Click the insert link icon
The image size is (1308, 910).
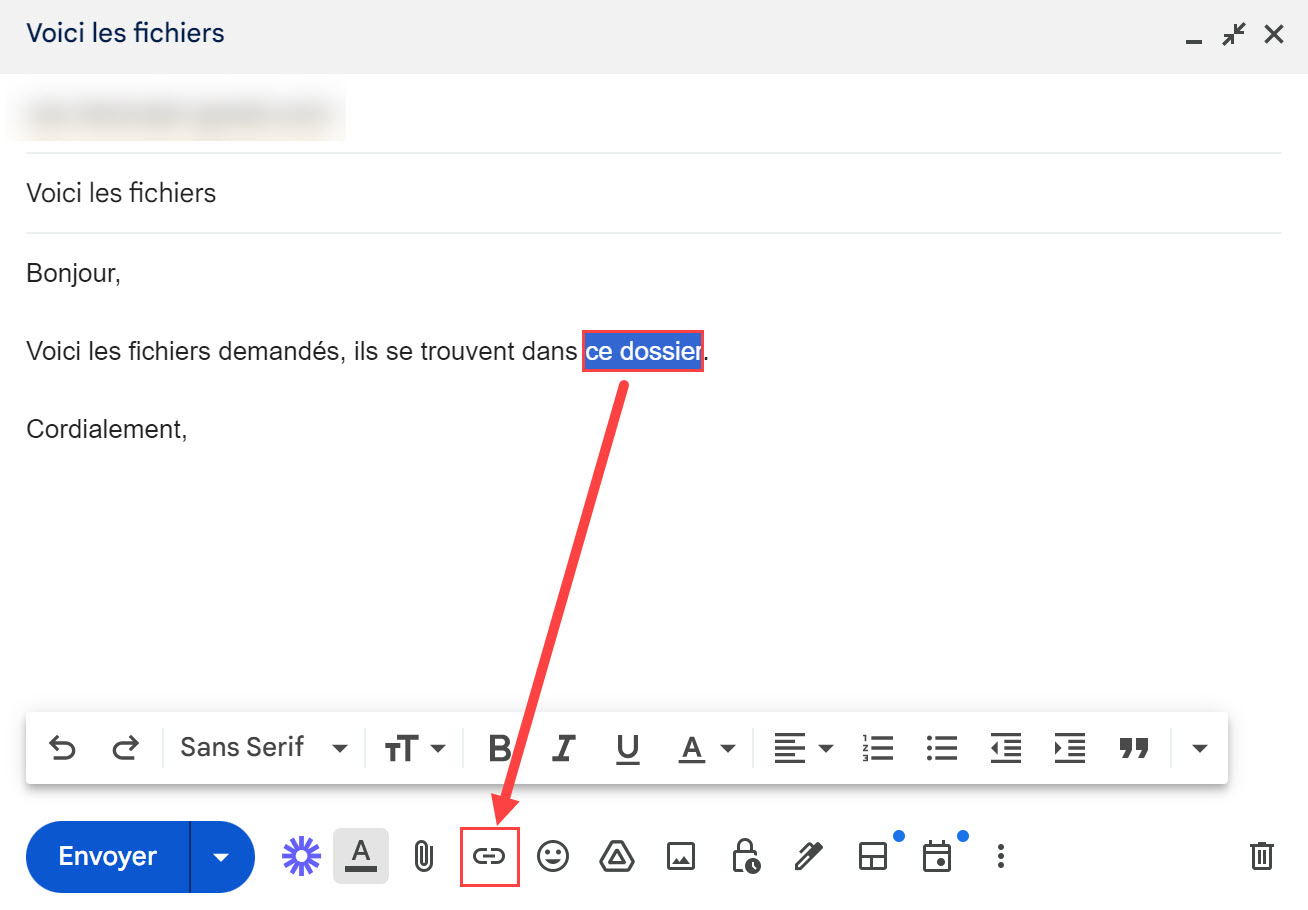tap(489, 856)
